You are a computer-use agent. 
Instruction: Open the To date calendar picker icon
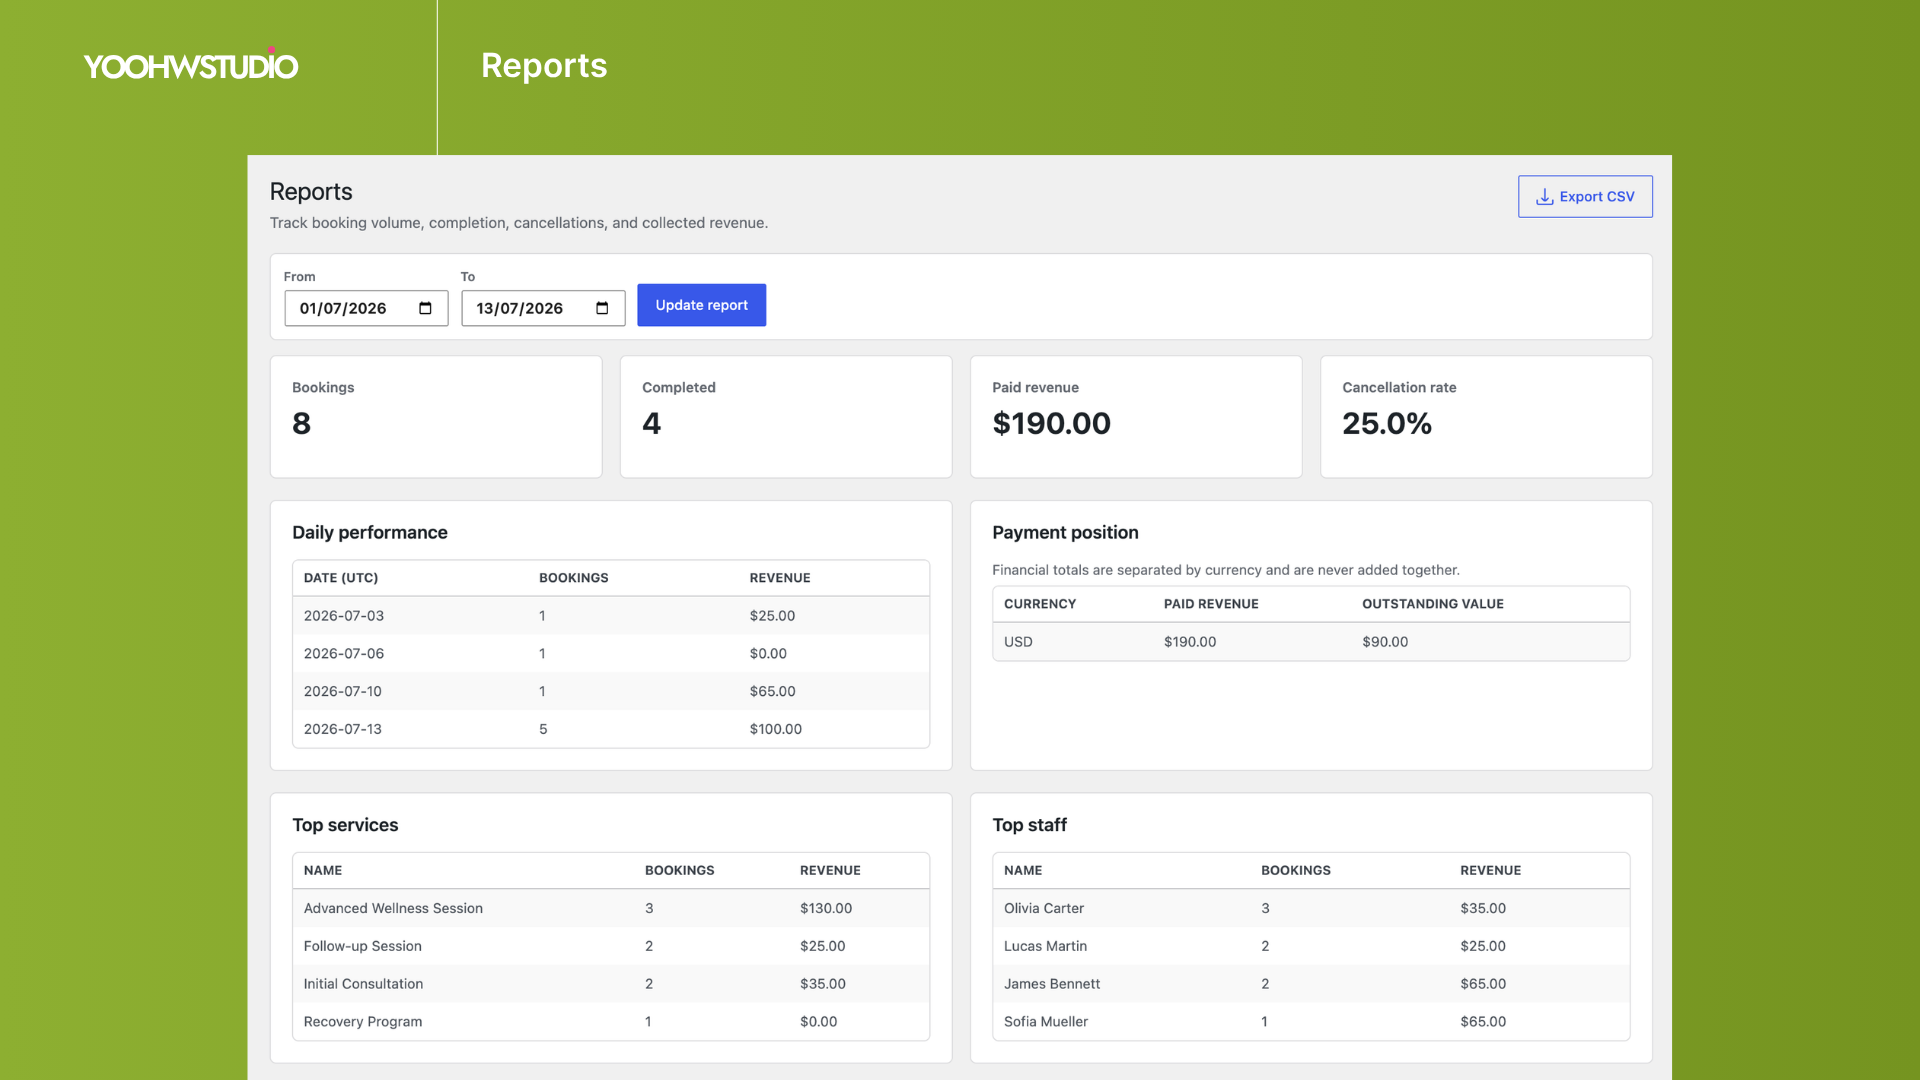(x=602, y=308)
